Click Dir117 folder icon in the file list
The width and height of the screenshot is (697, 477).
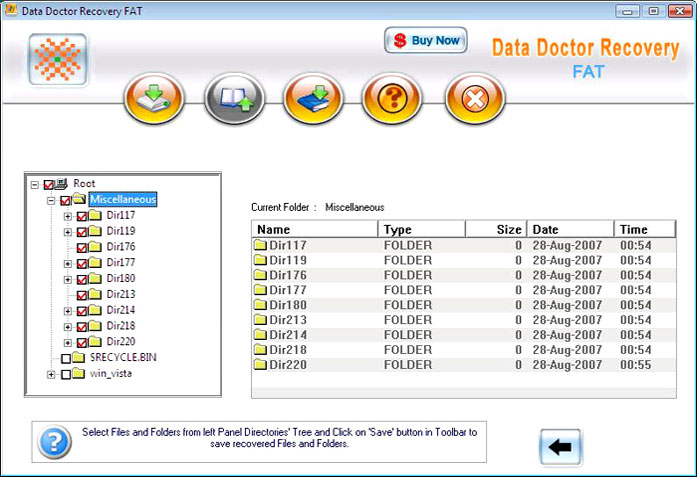coord(260,245)
